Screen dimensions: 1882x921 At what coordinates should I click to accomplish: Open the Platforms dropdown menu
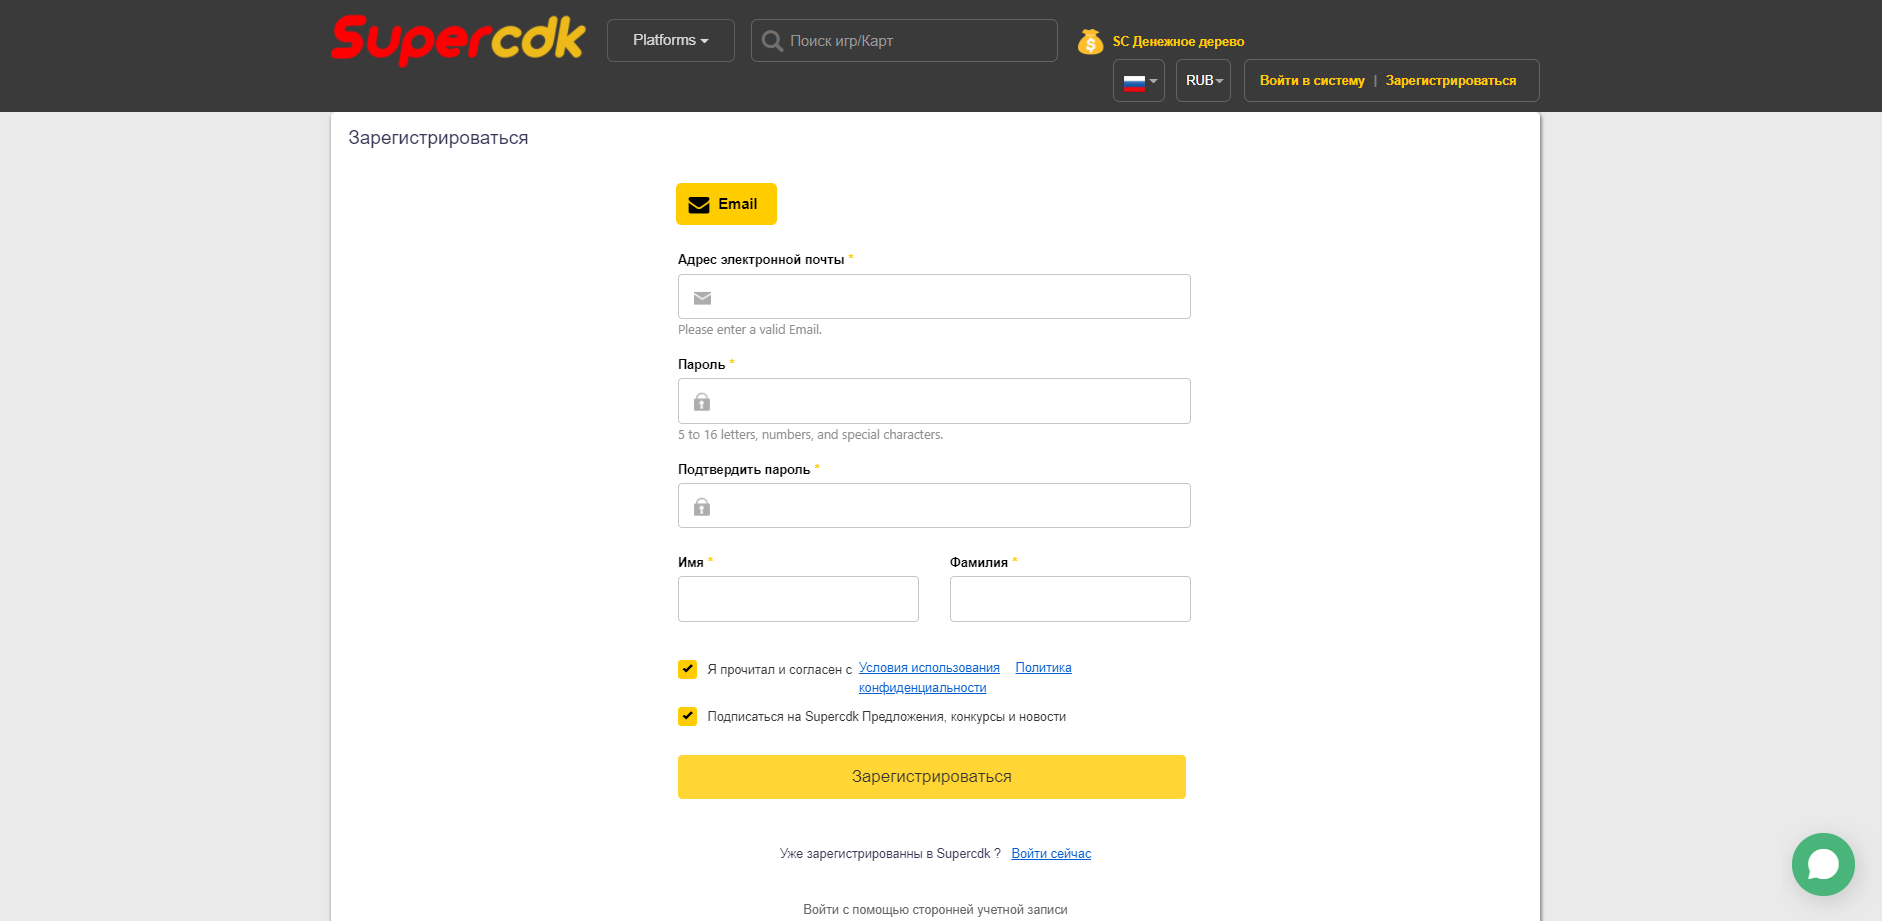coord(670,41)
